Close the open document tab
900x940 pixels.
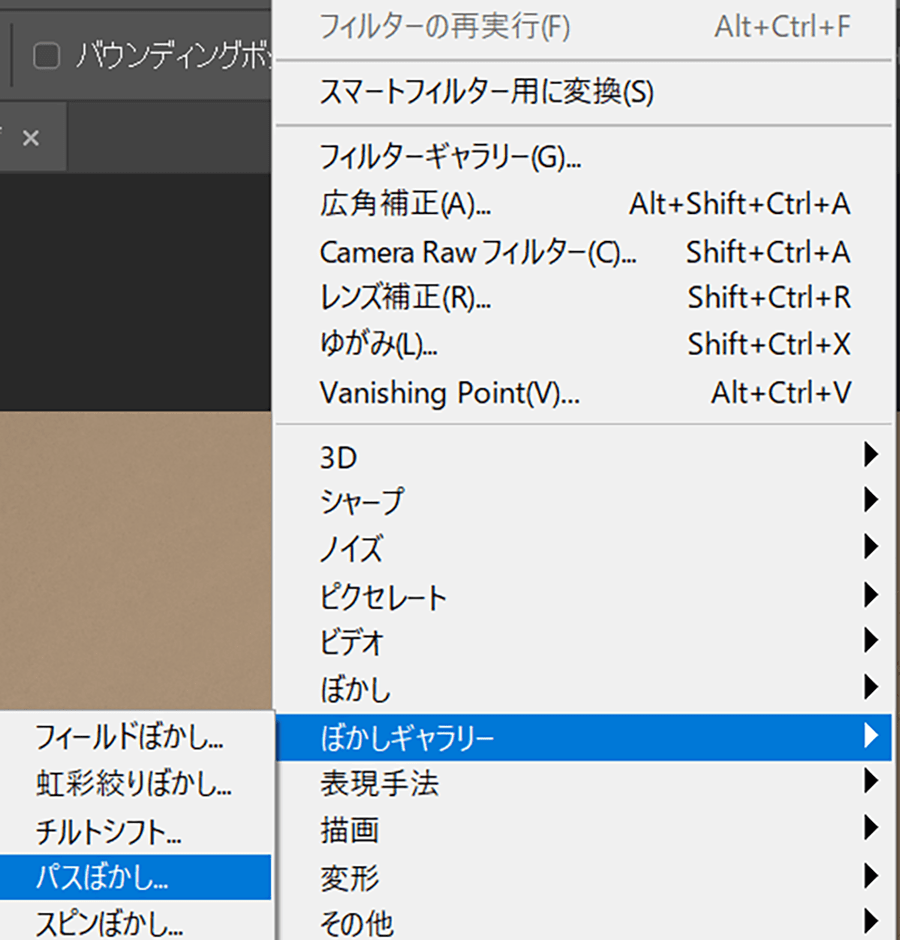[31, 138]
